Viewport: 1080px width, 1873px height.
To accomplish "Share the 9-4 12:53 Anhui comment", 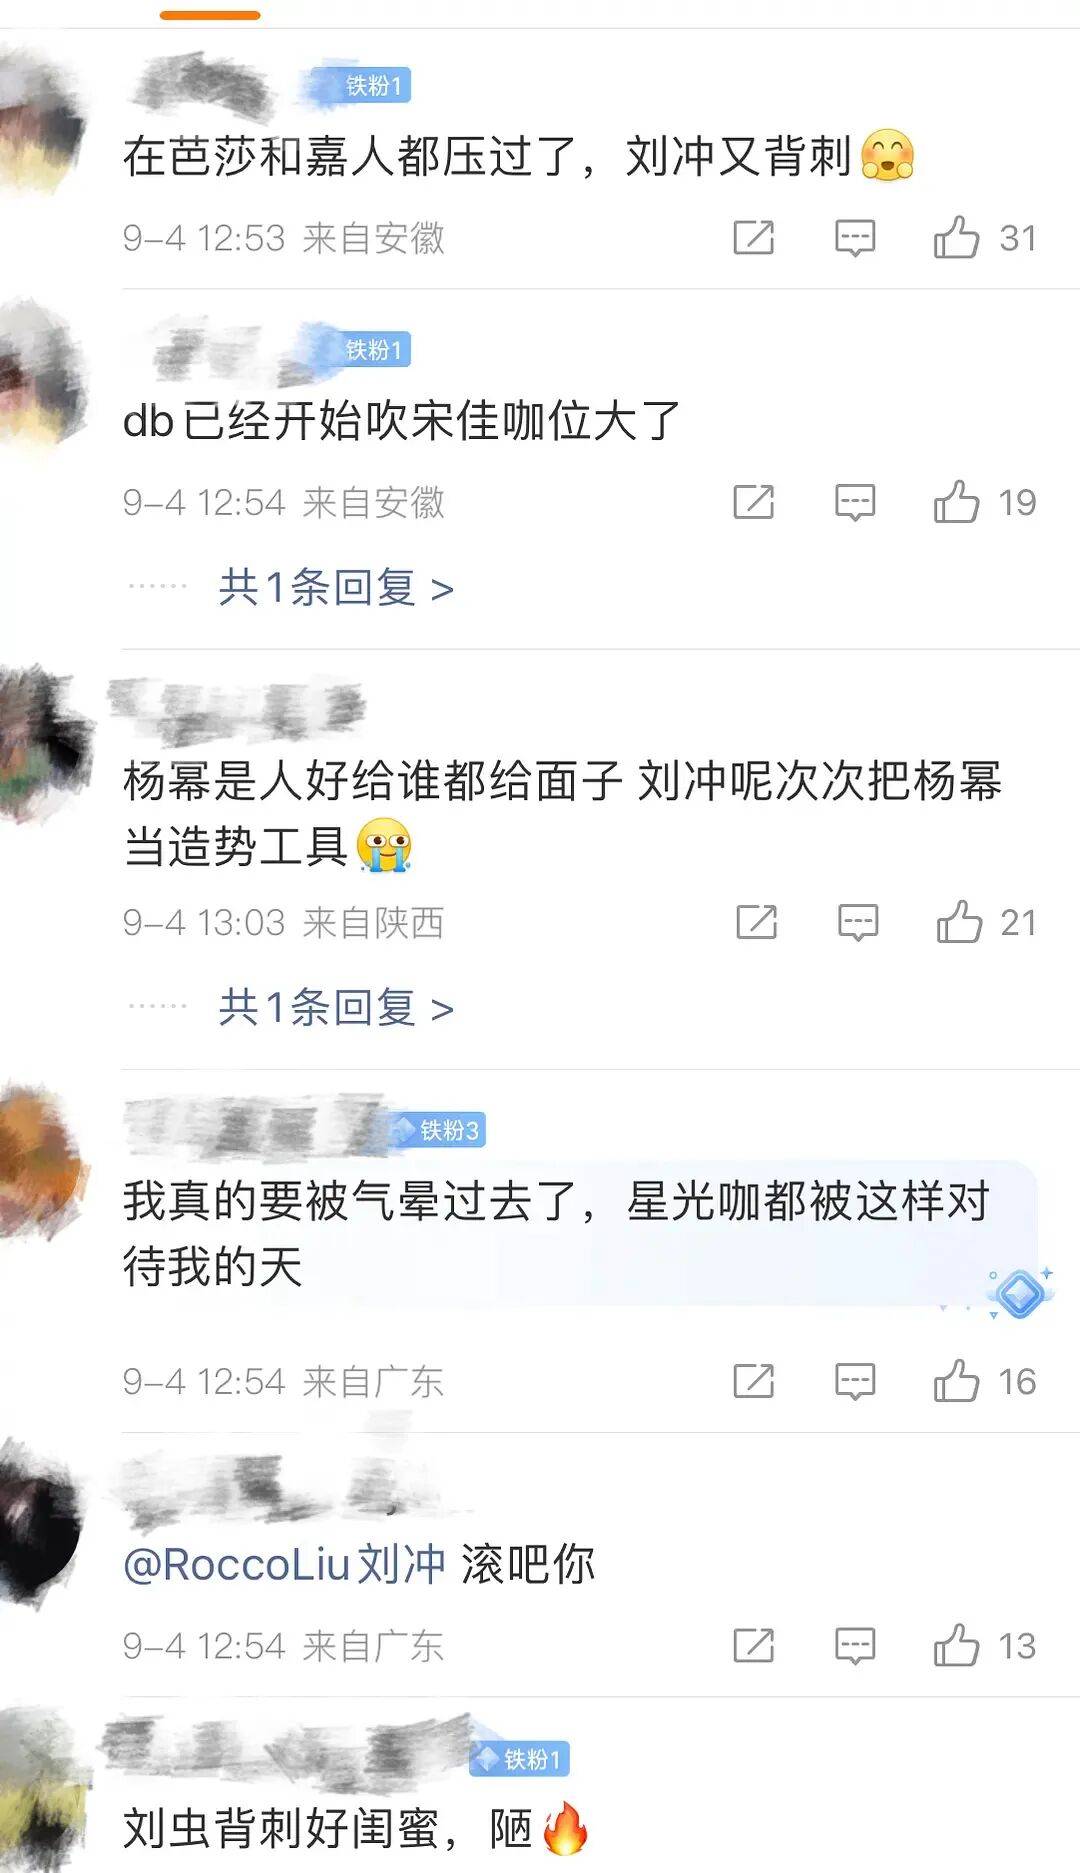I will coord(754,237).
